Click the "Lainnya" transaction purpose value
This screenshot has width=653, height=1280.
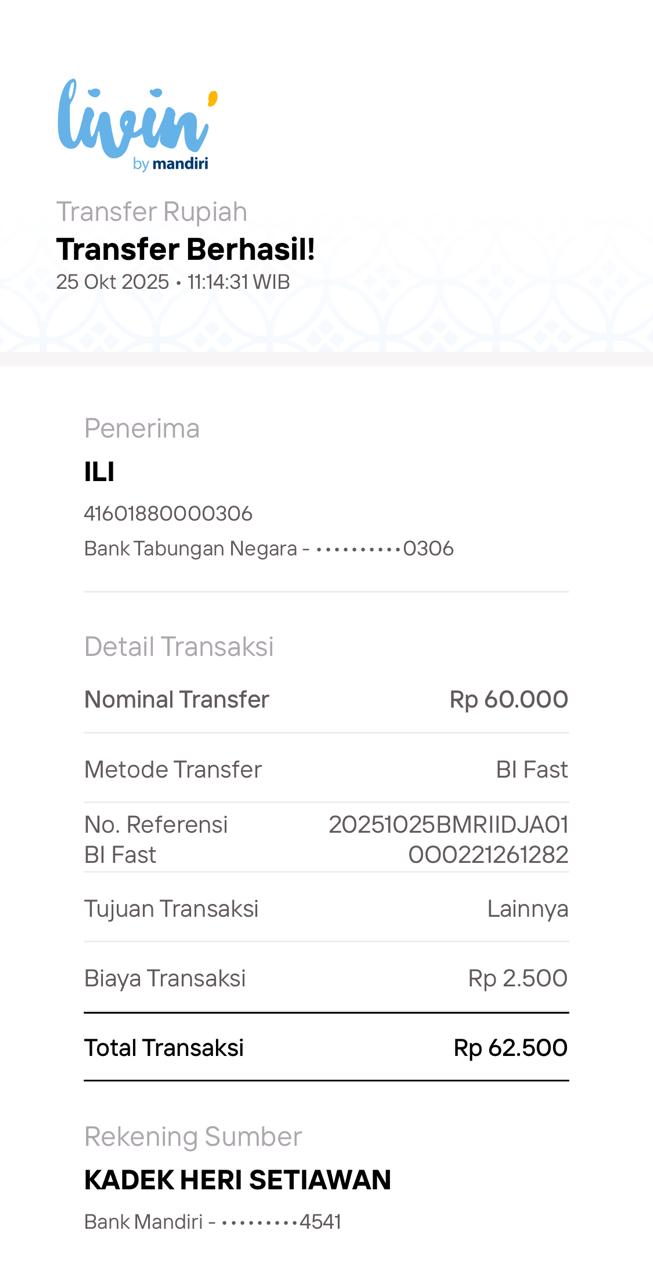528,909
